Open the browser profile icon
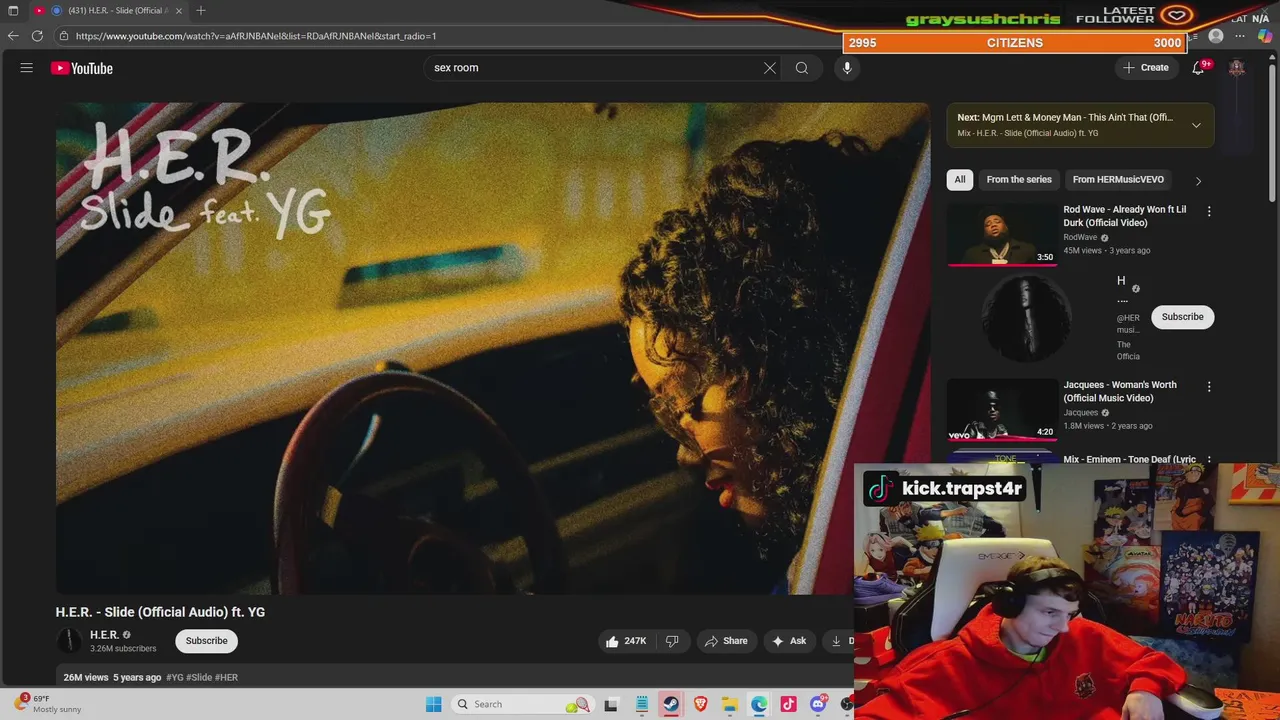This screenshot has width=1280, height=720. (1216, 36)
